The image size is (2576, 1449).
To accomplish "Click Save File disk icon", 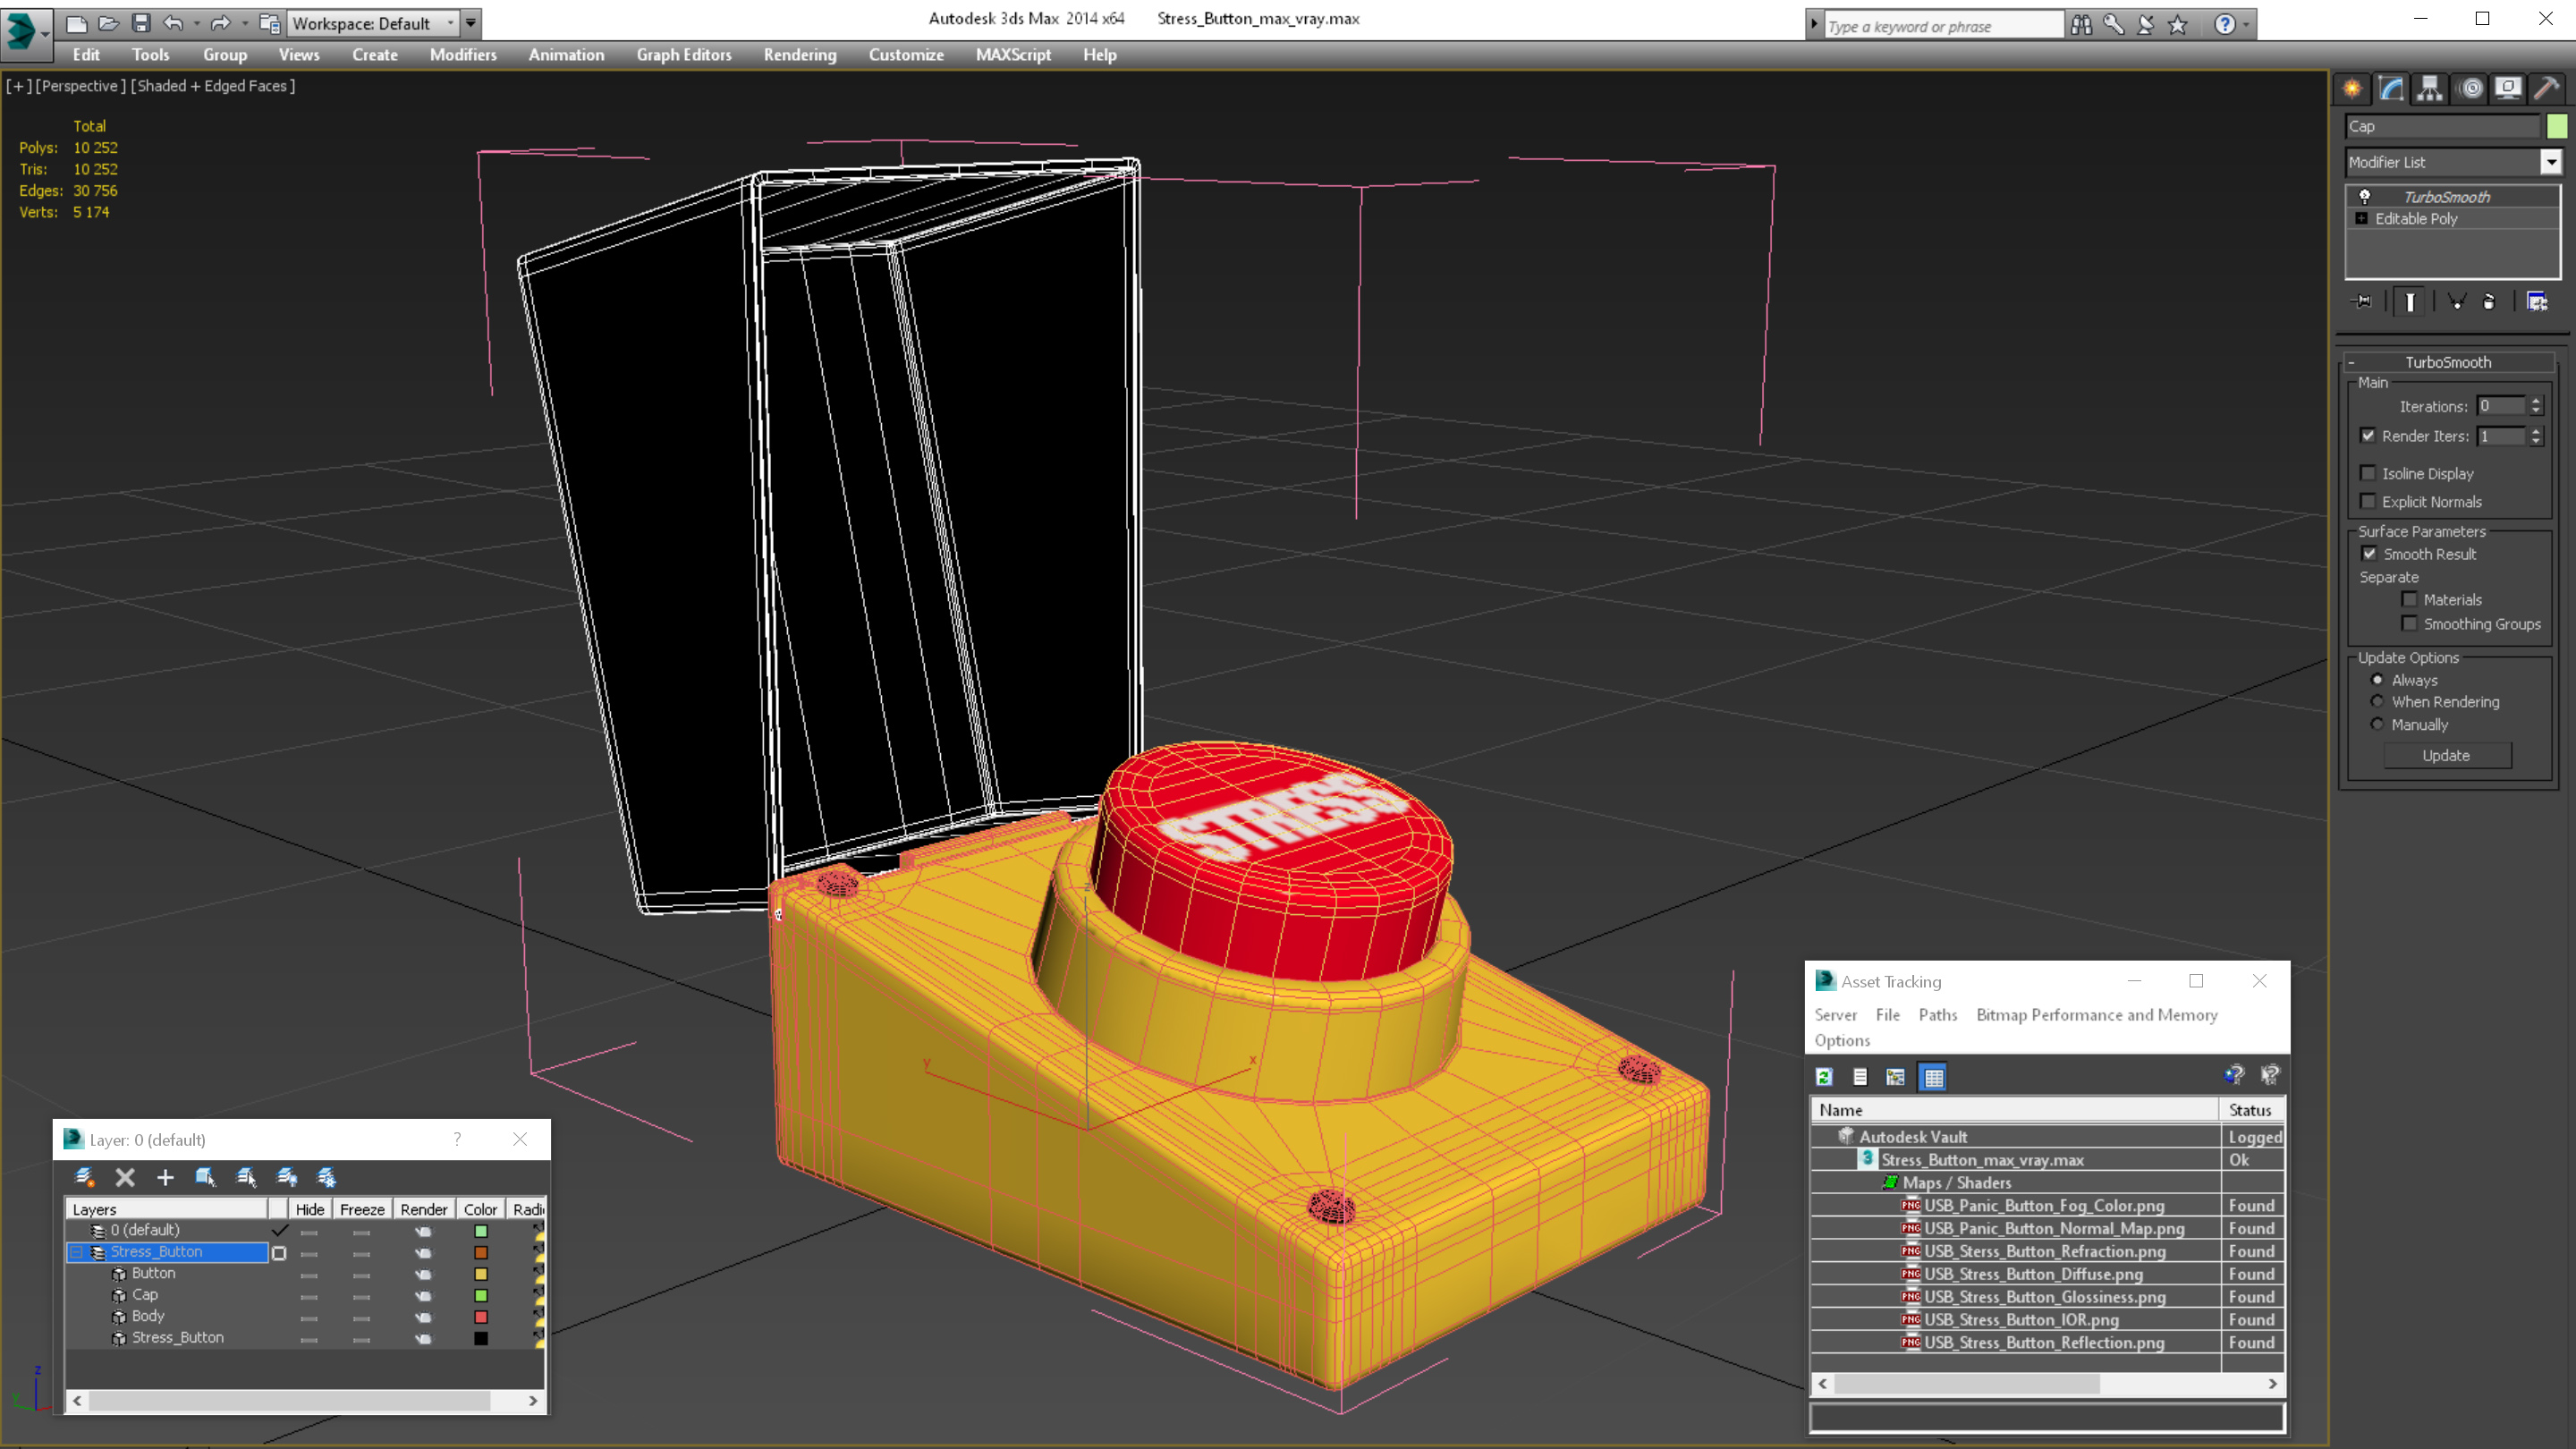I will pos(141,23).
